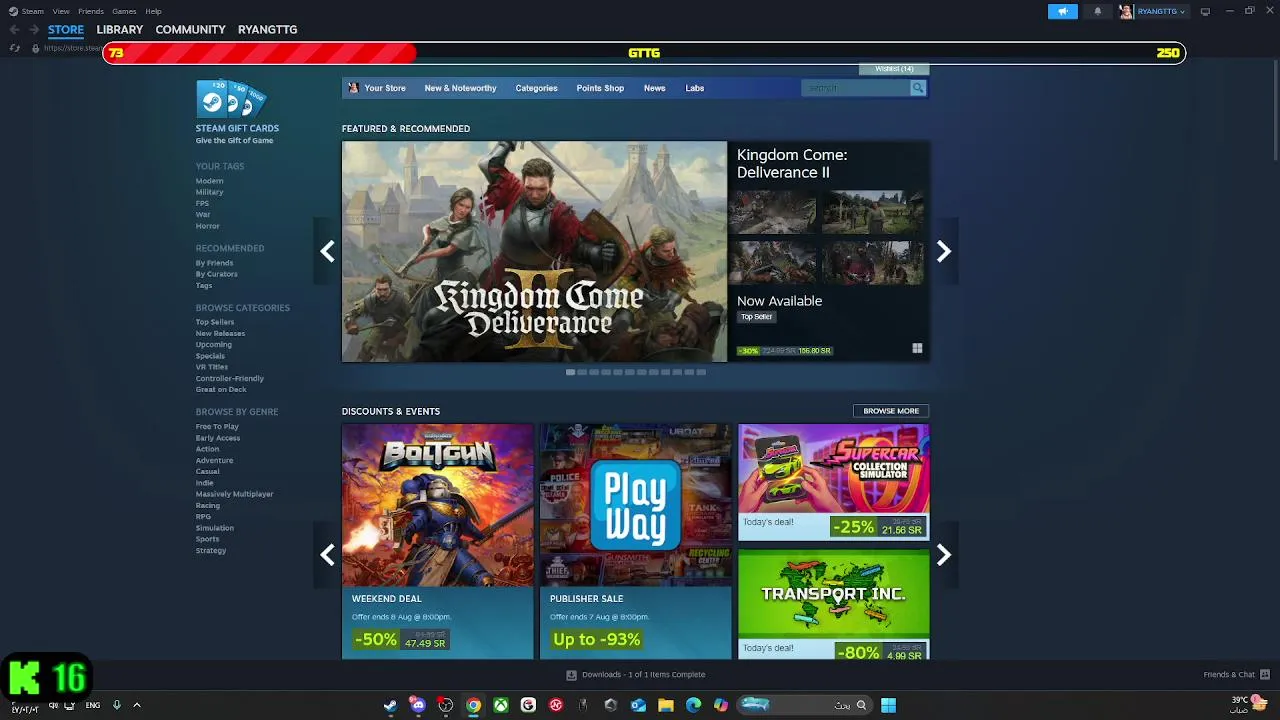
Task: Go forward with the navigation forward arrow
Action: tap(33, 30)
